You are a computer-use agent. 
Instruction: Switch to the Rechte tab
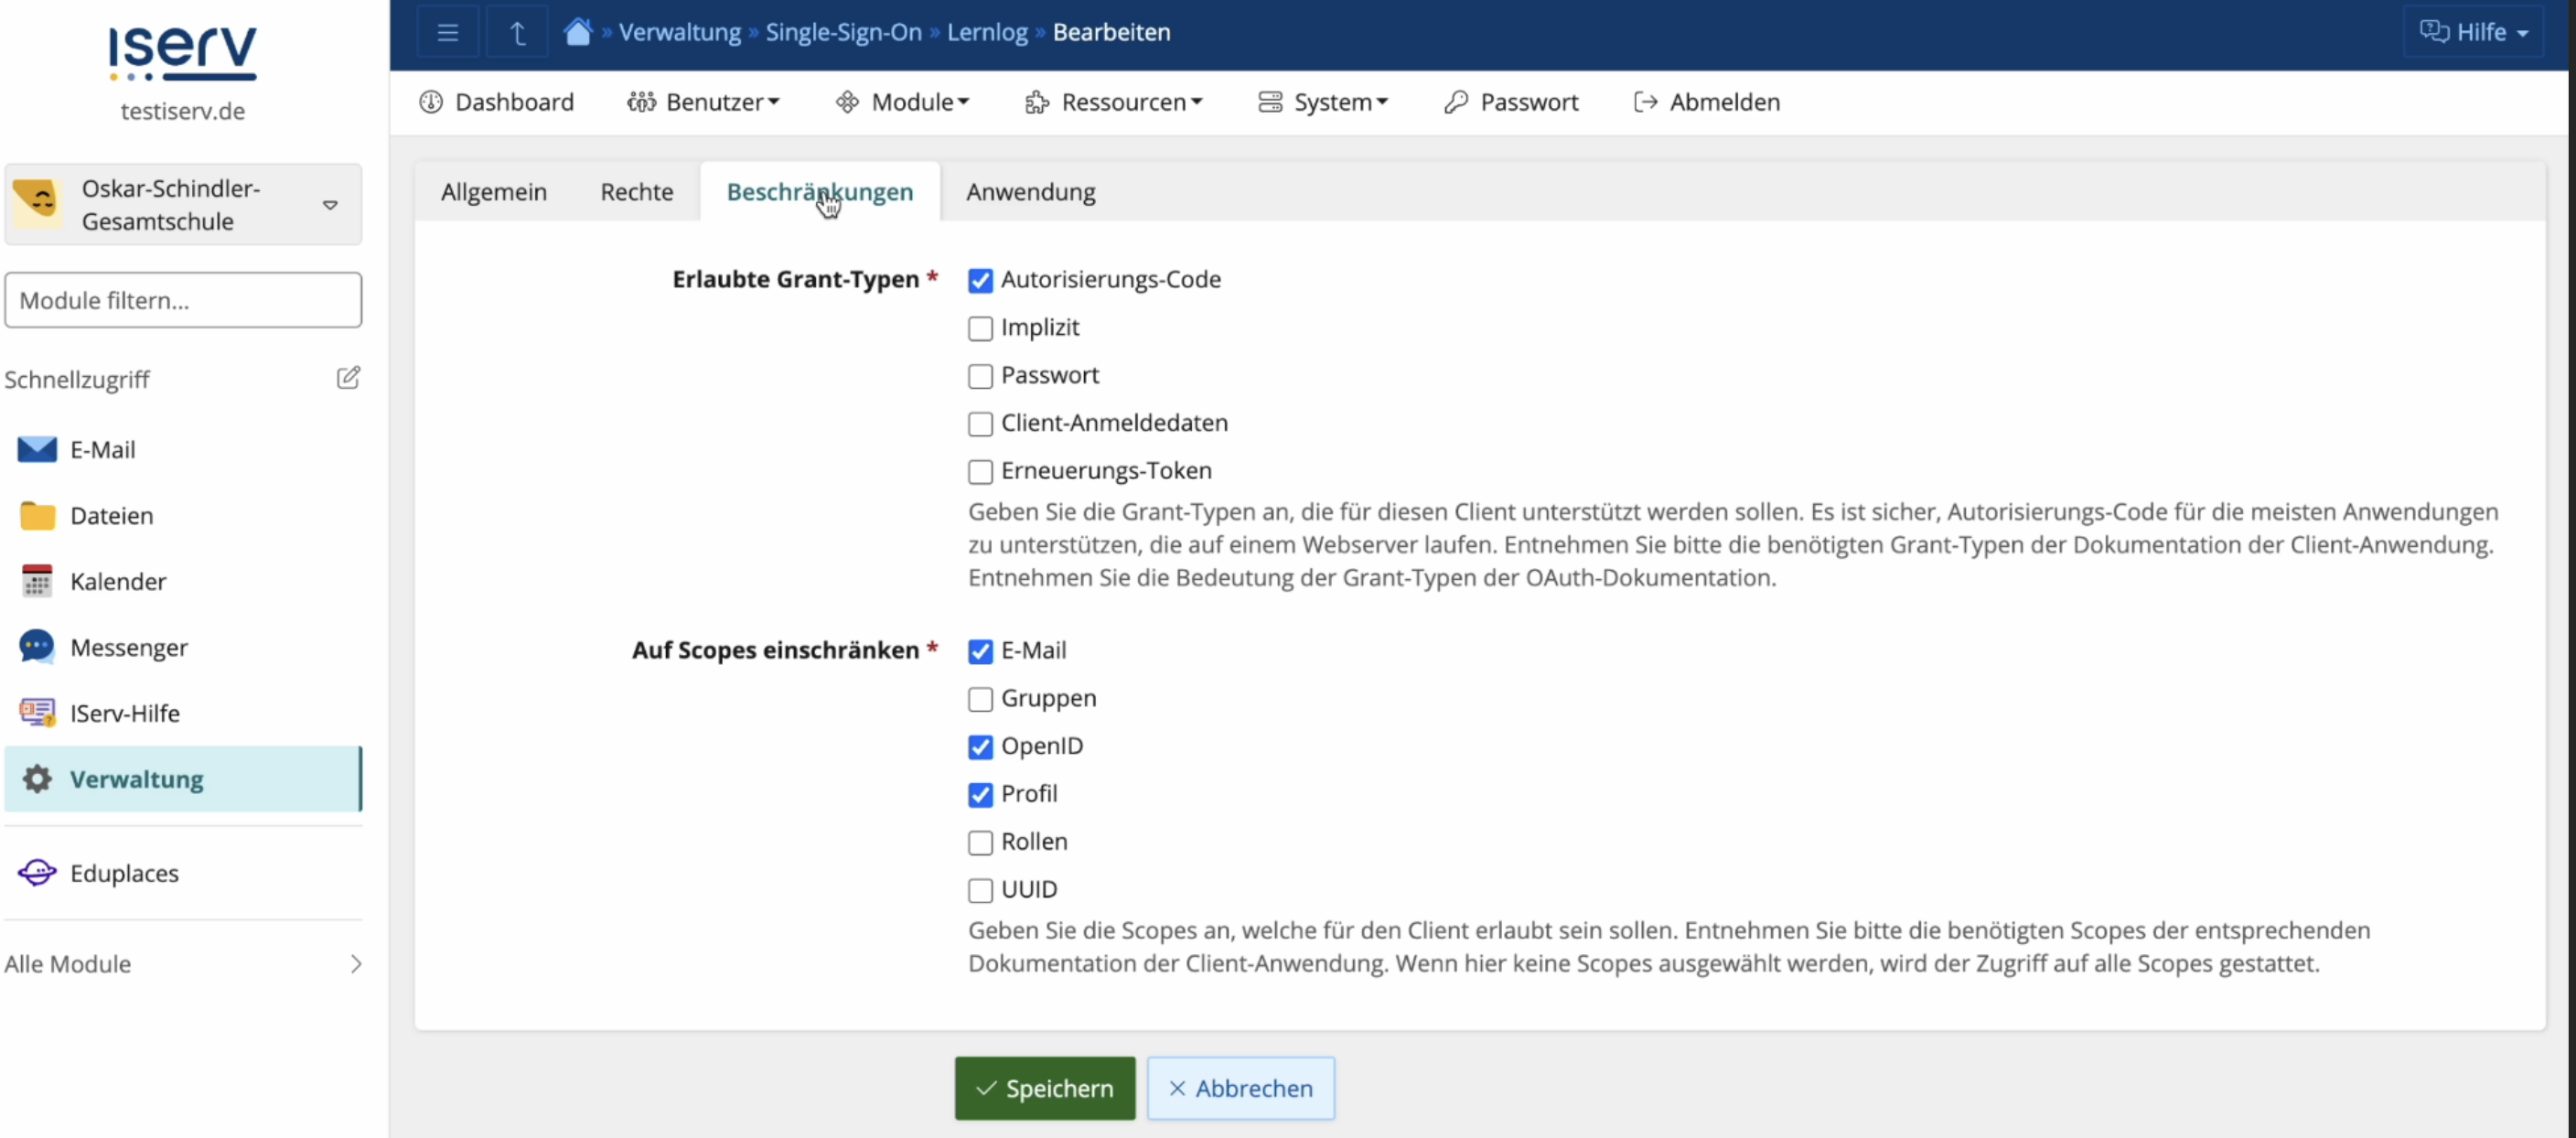coord(636,192)
